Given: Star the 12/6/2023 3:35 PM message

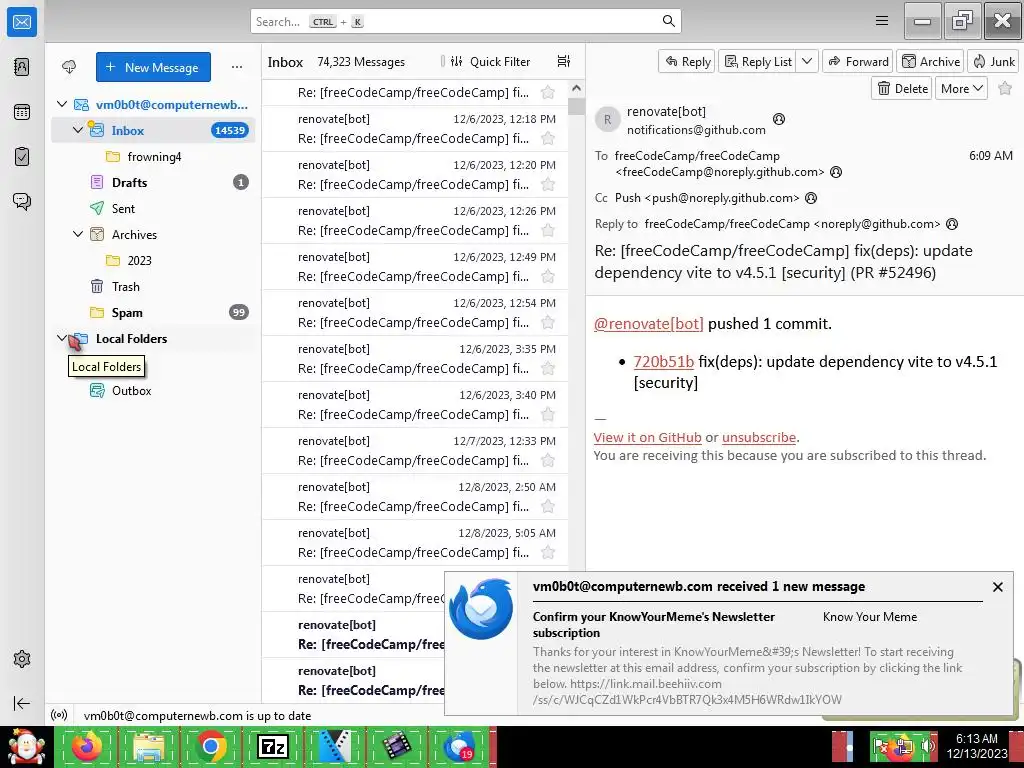Looking at the screenshot, I should coord(548,368).
